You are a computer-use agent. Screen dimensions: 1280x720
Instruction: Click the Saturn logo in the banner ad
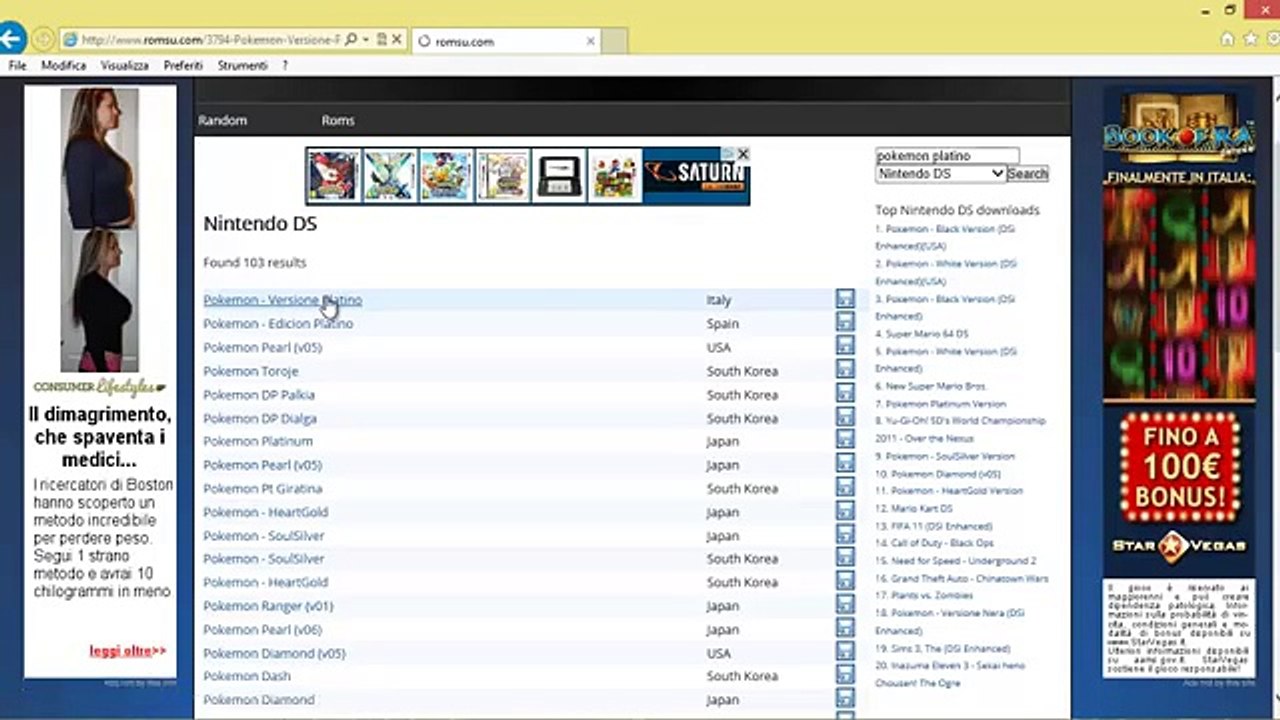point(696,176)
